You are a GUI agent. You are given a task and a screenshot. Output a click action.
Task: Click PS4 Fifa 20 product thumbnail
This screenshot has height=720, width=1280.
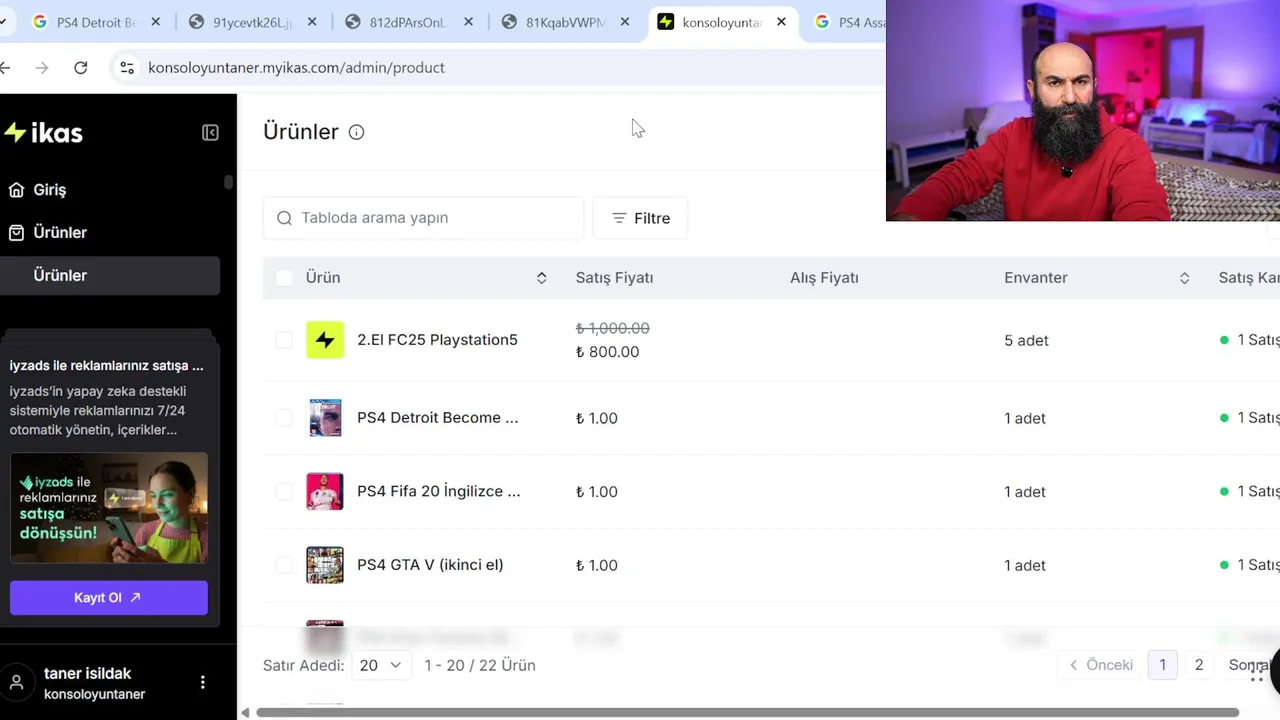[325, 491]
